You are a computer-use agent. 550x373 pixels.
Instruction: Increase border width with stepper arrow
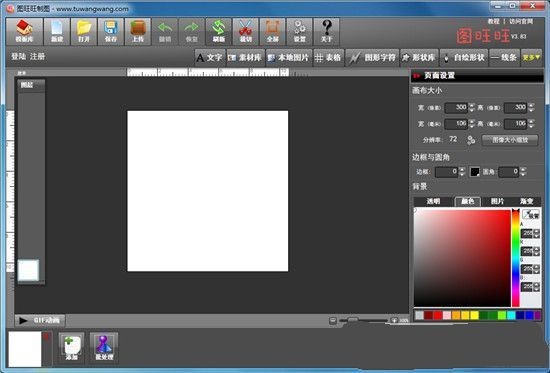(x=462, y=169)
